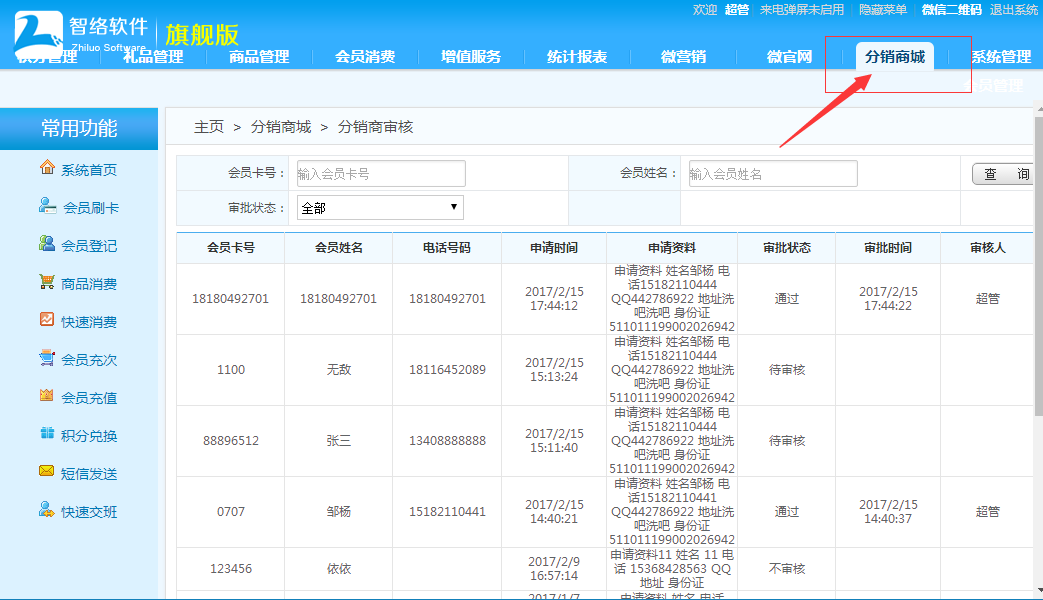
Task: Open the 审批状态 dropdown
Action: click(x=380, y=208)
